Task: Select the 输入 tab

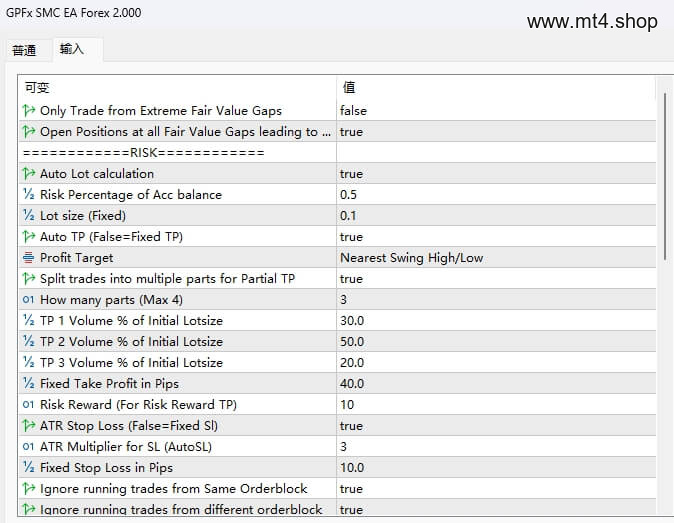Action: point(72,49)
